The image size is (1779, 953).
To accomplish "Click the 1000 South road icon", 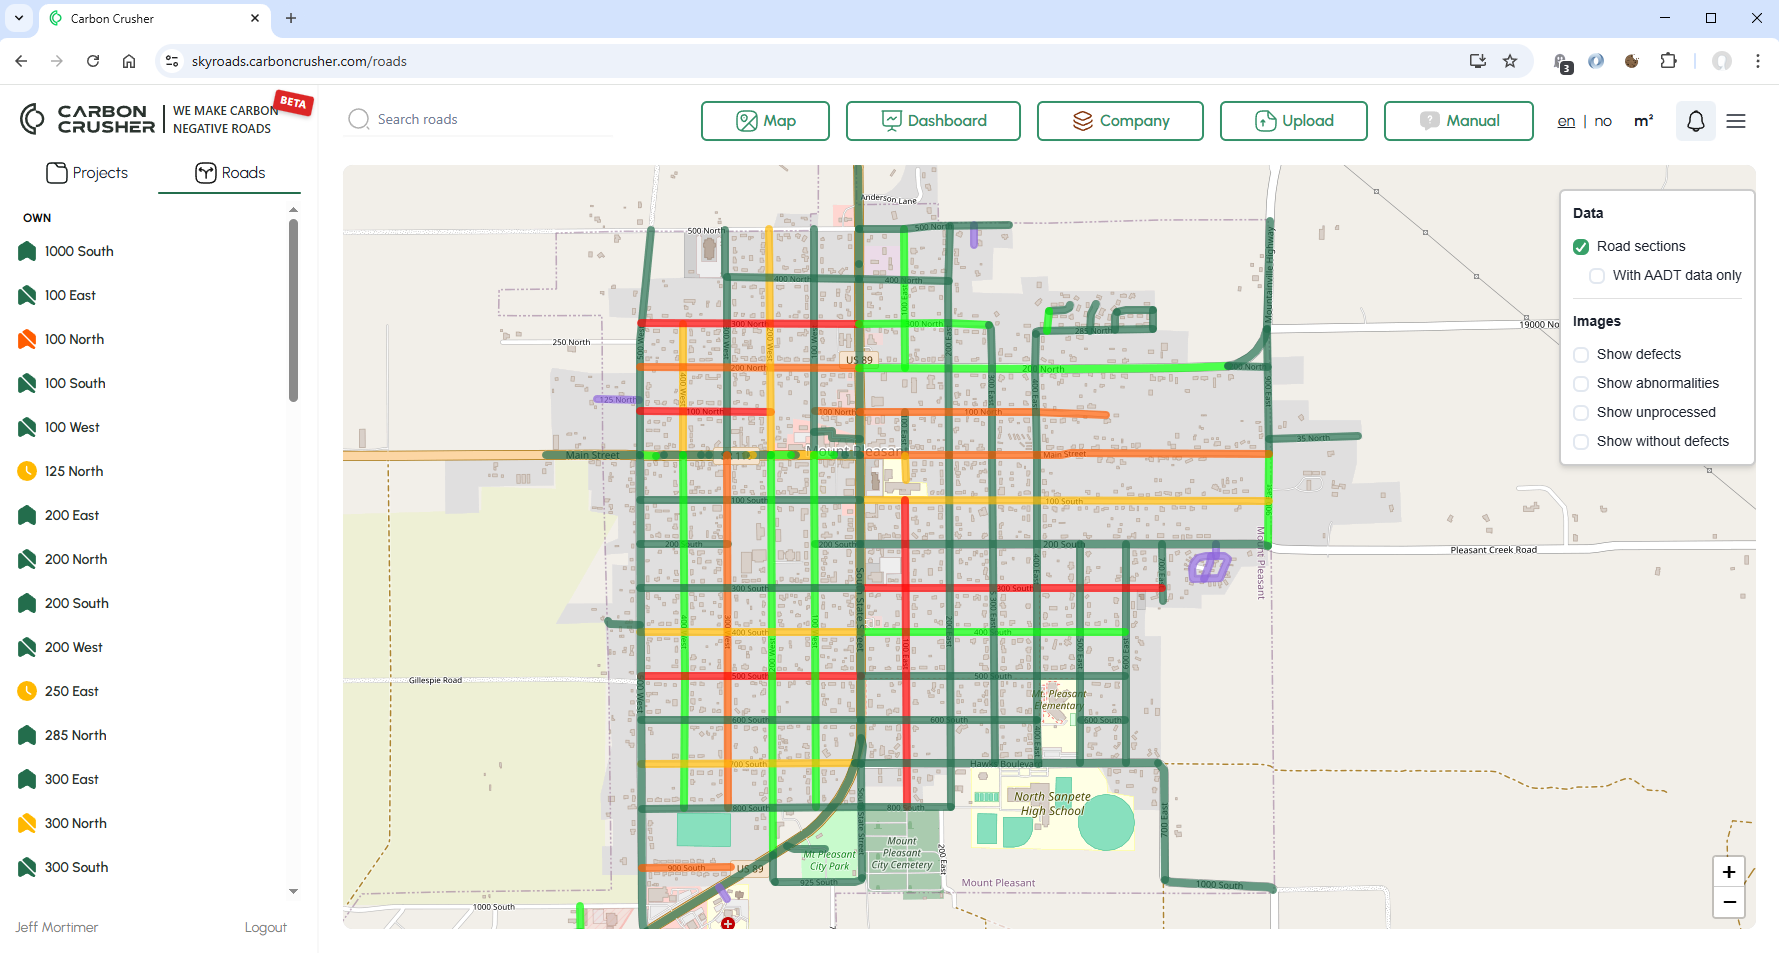I will [27, 251].
